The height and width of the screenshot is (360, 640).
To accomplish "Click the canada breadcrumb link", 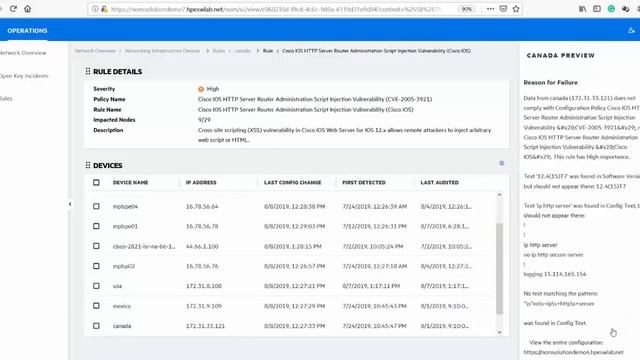I will 242,51.
